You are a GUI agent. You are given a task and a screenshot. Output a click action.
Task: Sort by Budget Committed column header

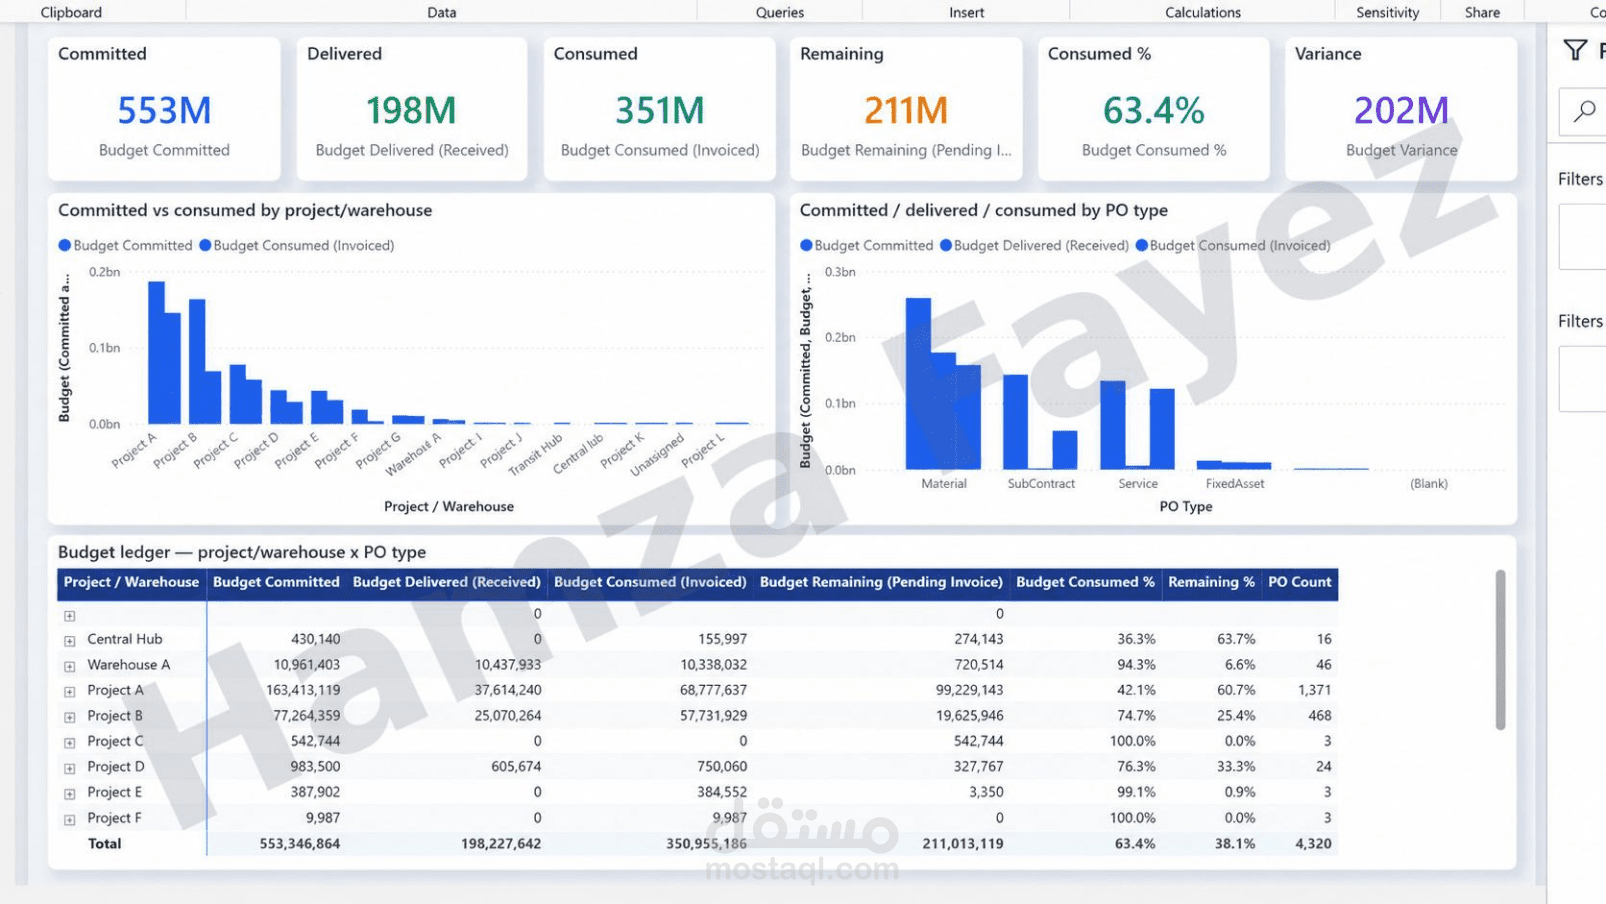(x=276, y=582)
